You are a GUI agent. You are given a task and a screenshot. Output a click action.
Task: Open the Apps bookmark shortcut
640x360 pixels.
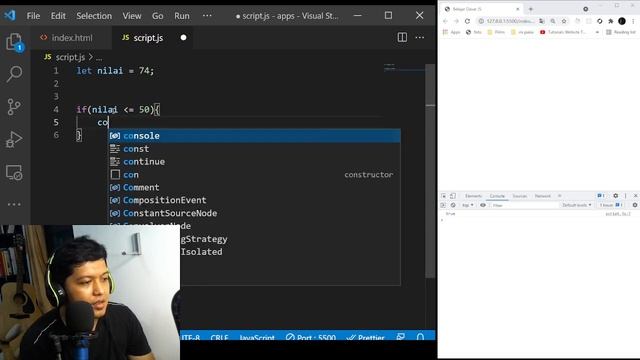tap(452, 32)
